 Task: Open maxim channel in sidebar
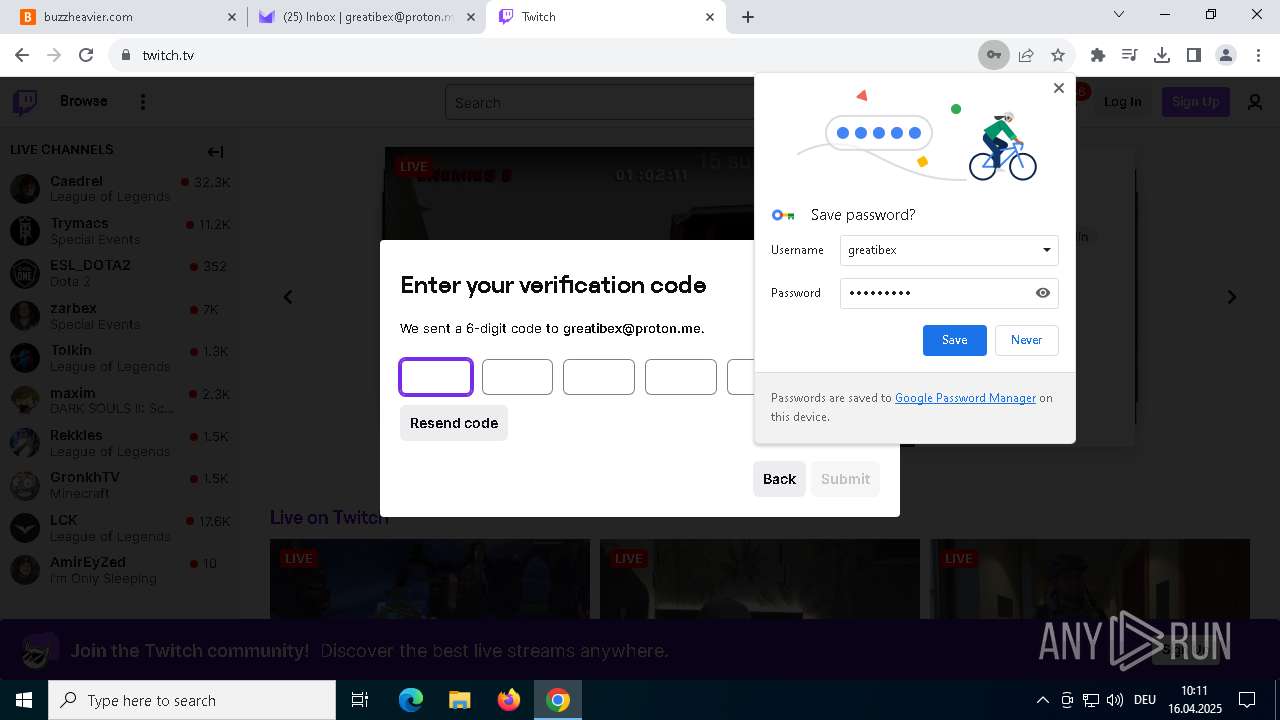pyautogui.click(x=120, y=401)
